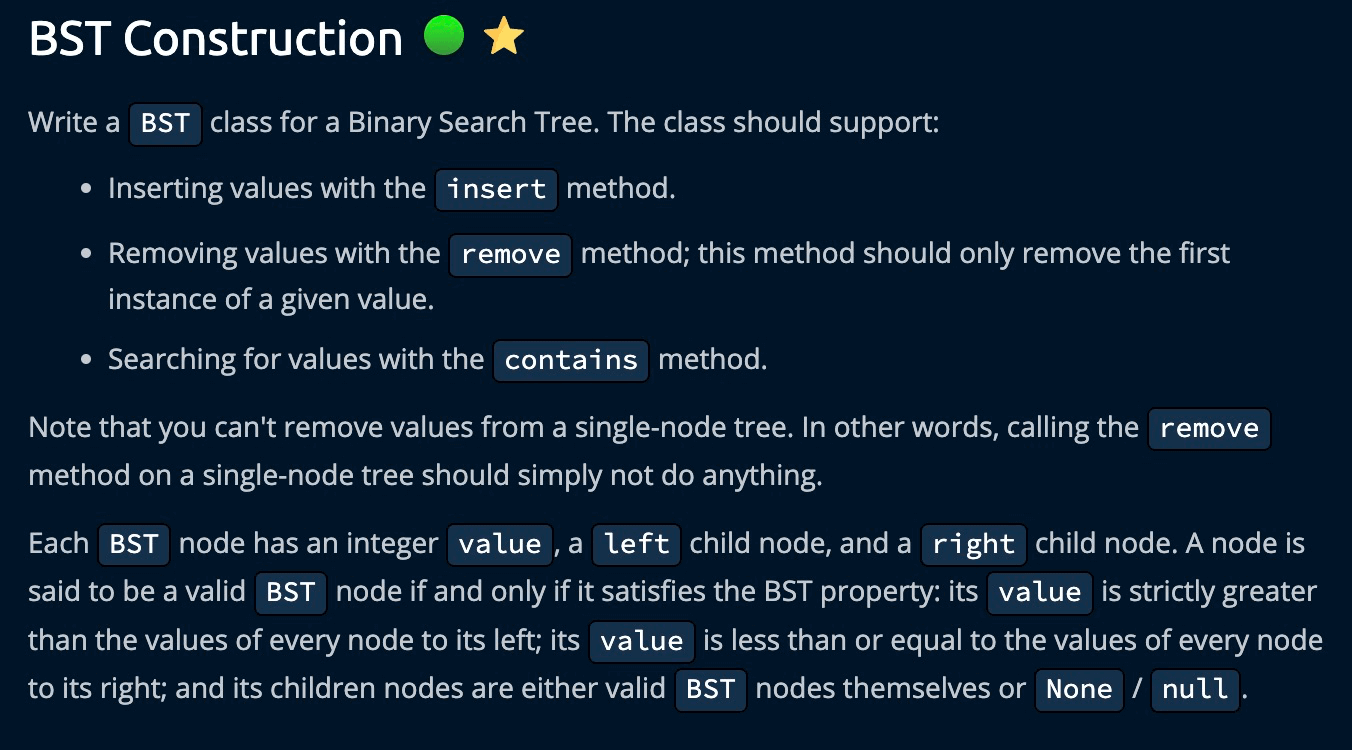Select the "null" code tag
The image size is (1352, 750).
(x=1196, y=690)
